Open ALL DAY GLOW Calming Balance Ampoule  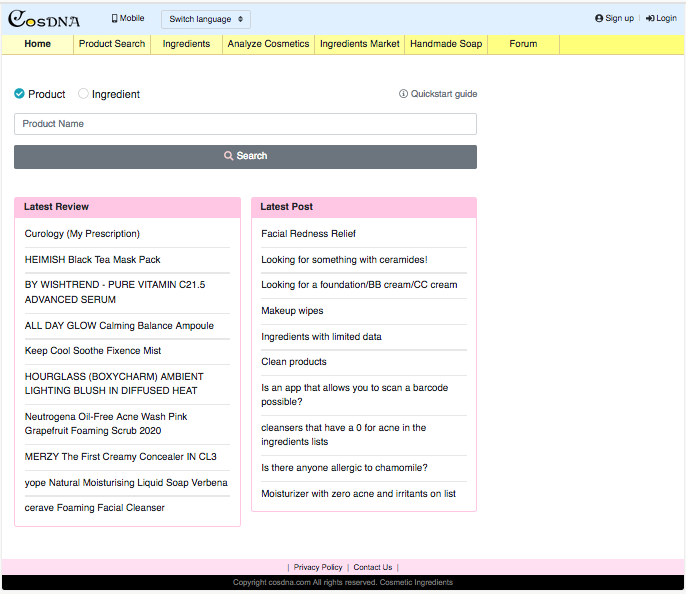[119, 325]
